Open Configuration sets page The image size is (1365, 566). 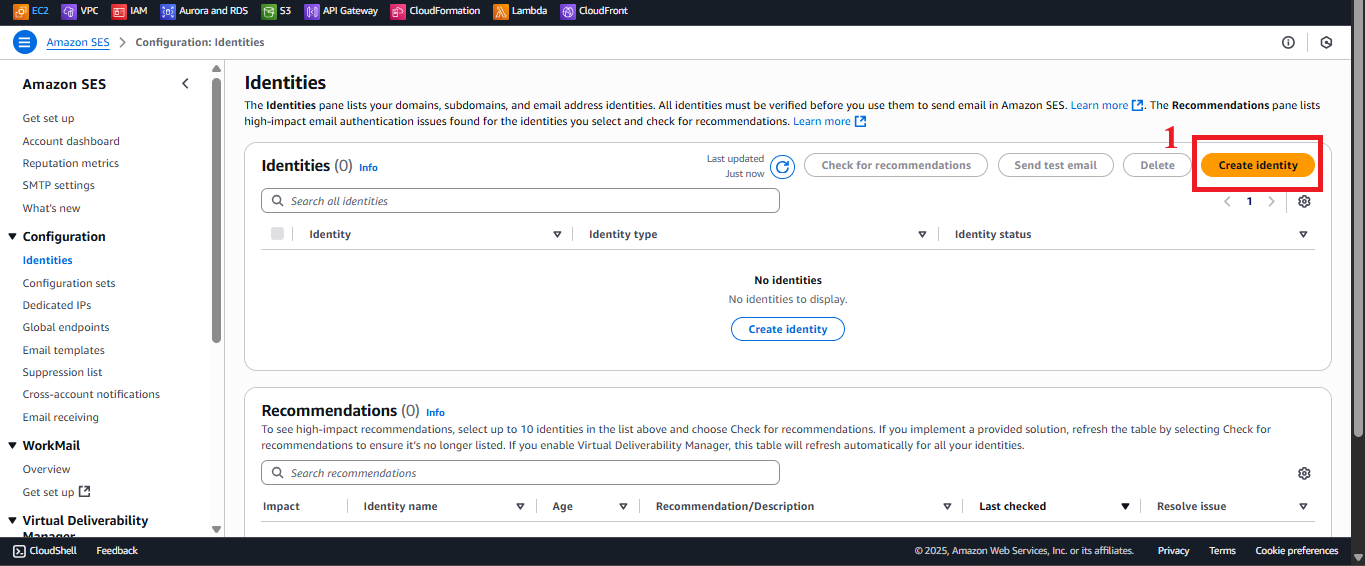click(69, 283)
